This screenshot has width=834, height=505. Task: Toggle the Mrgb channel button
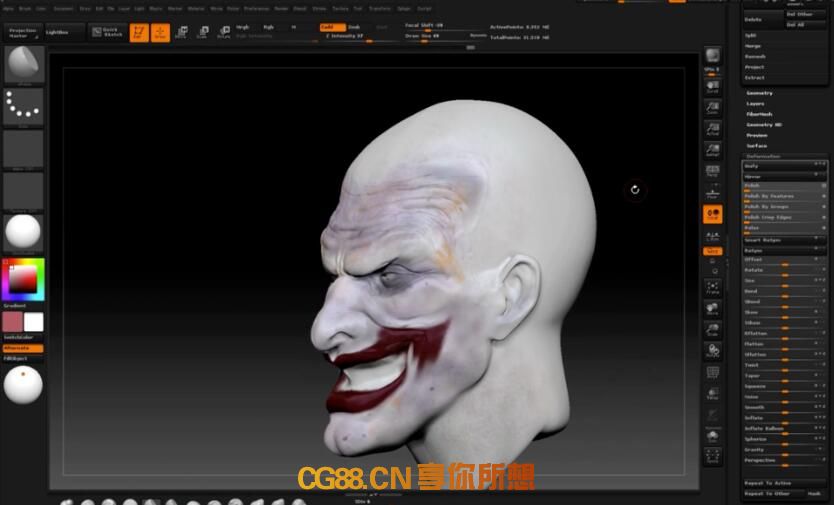click(243, 27)
